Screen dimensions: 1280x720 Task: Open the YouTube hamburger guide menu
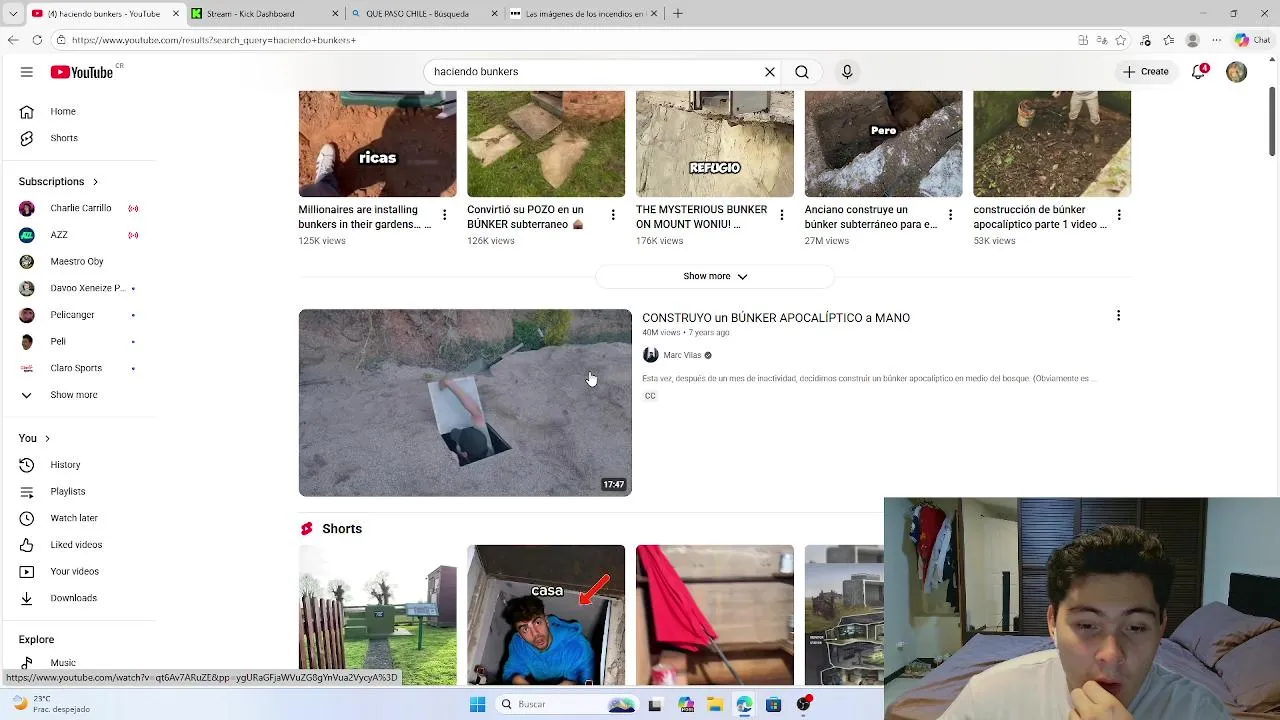coord(27,72)
